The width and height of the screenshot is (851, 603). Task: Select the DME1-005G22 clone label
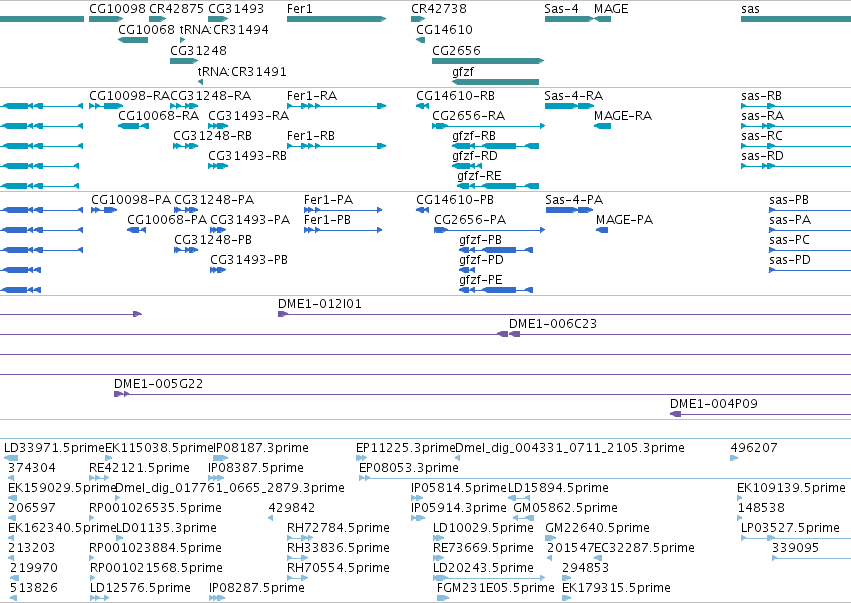coord(158,384)
